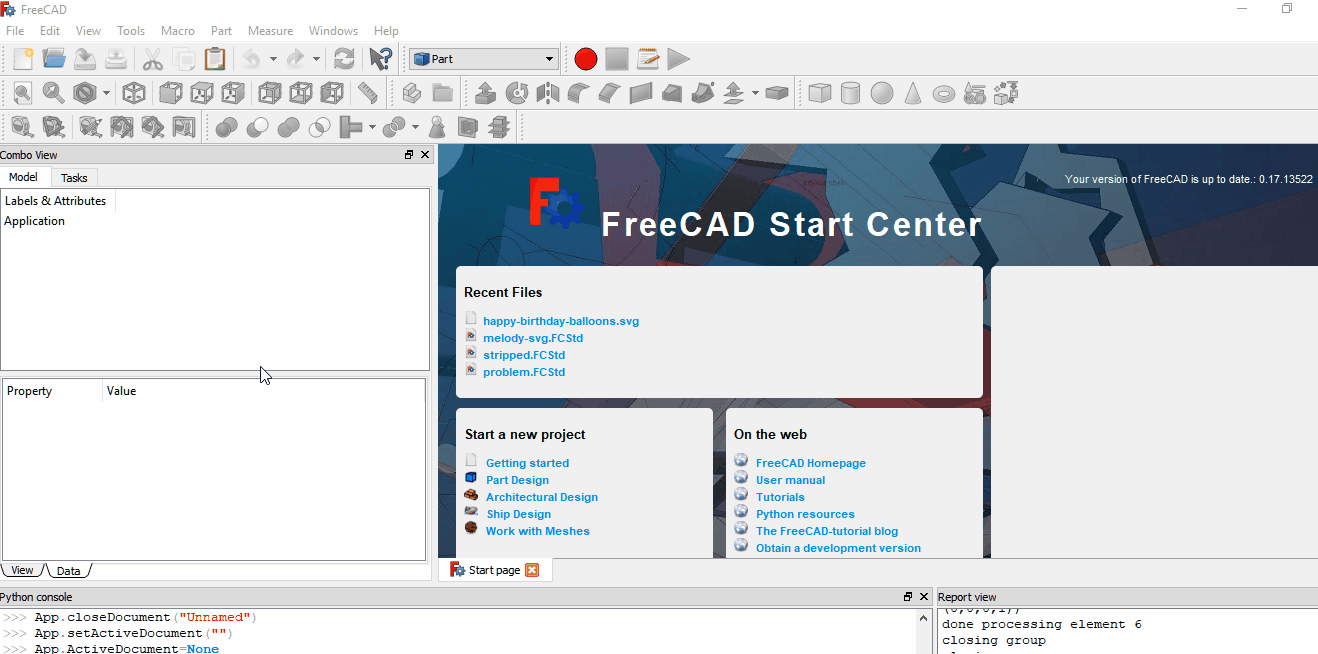This screenshot has height=654, width=1318.
Task: Open the Measure menu
Action: (270, 30)
